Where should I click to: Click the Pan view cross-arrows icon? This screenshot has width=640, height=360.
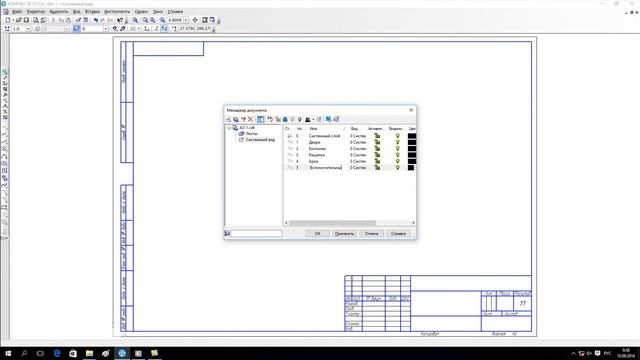click(x=195, y=20)
